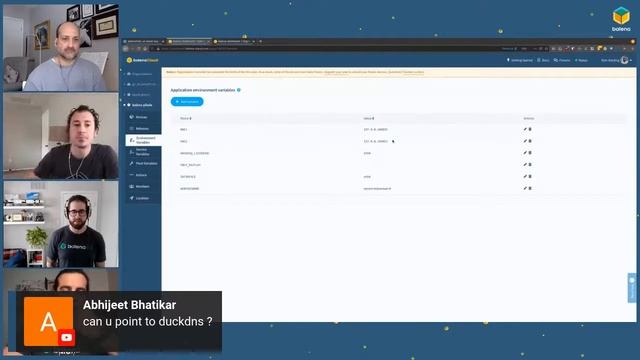Edit the DNS1 variable with pencil icon
The width and height of the screenshot is (640, 360).
tap(525, 129)
